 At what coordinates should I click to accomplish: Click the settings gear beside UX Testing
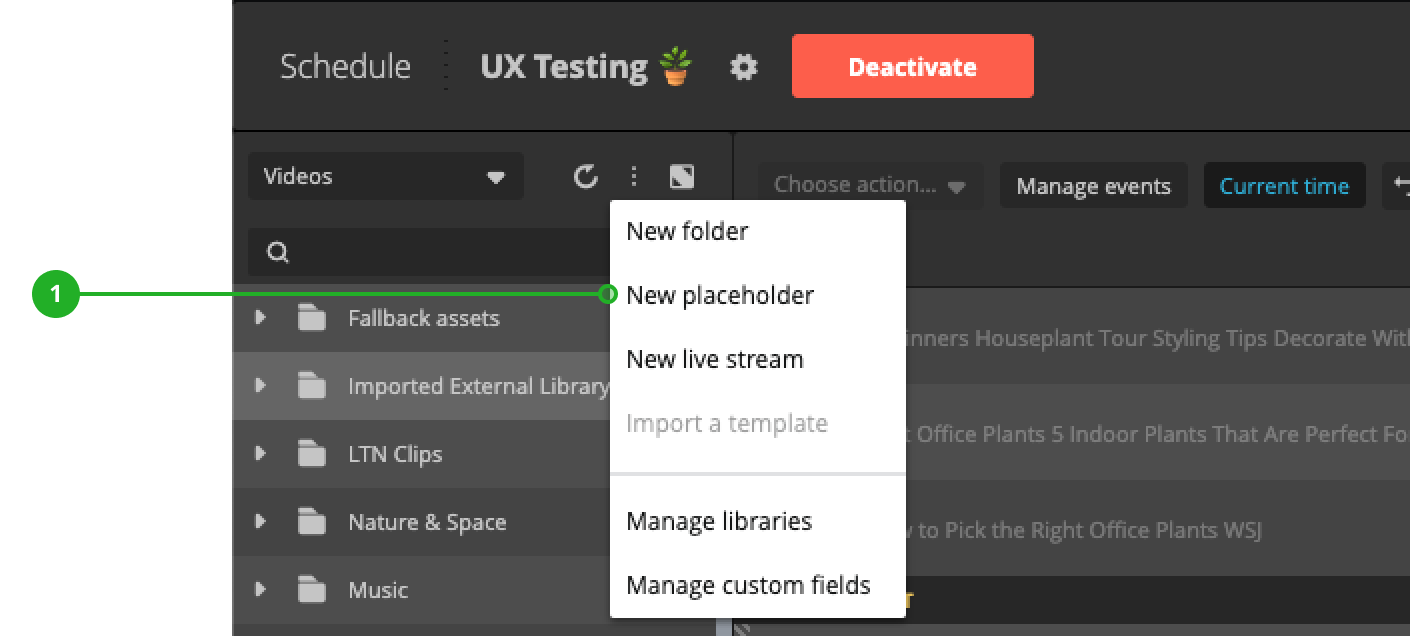[x=743, y=67]
